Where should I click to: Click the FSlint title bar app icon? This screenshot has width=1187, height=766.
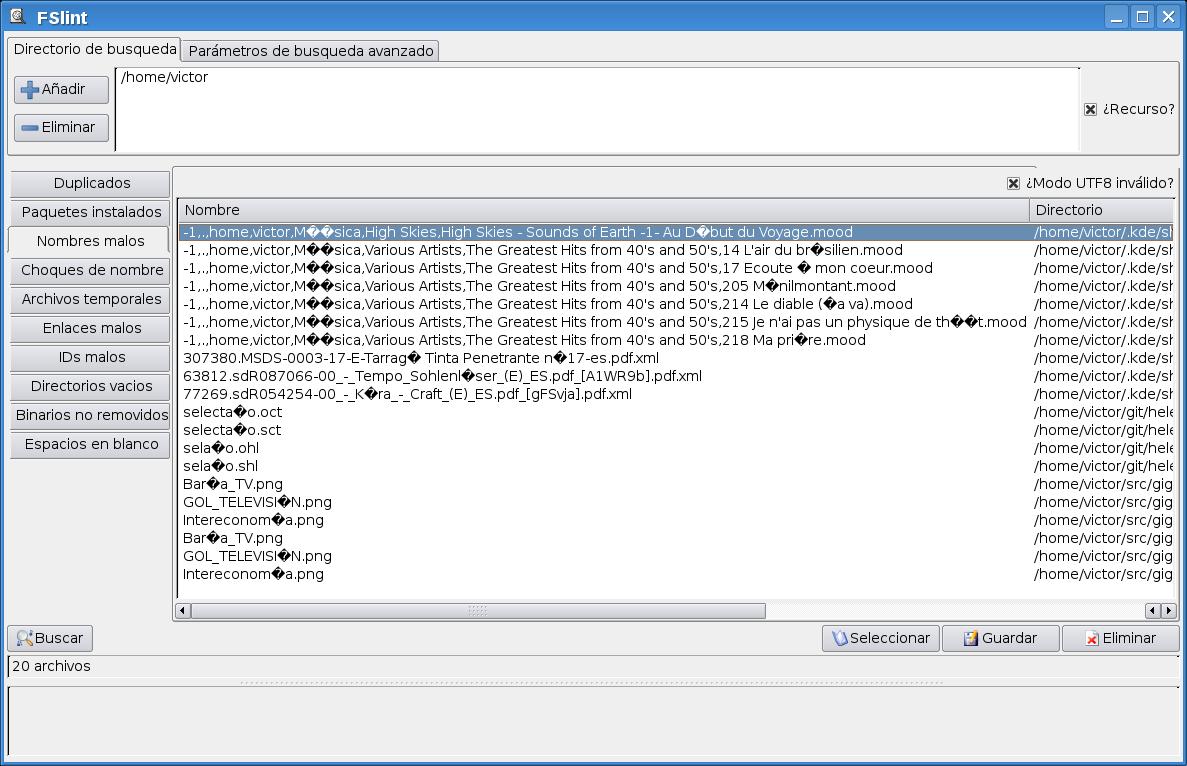(17, 16)
